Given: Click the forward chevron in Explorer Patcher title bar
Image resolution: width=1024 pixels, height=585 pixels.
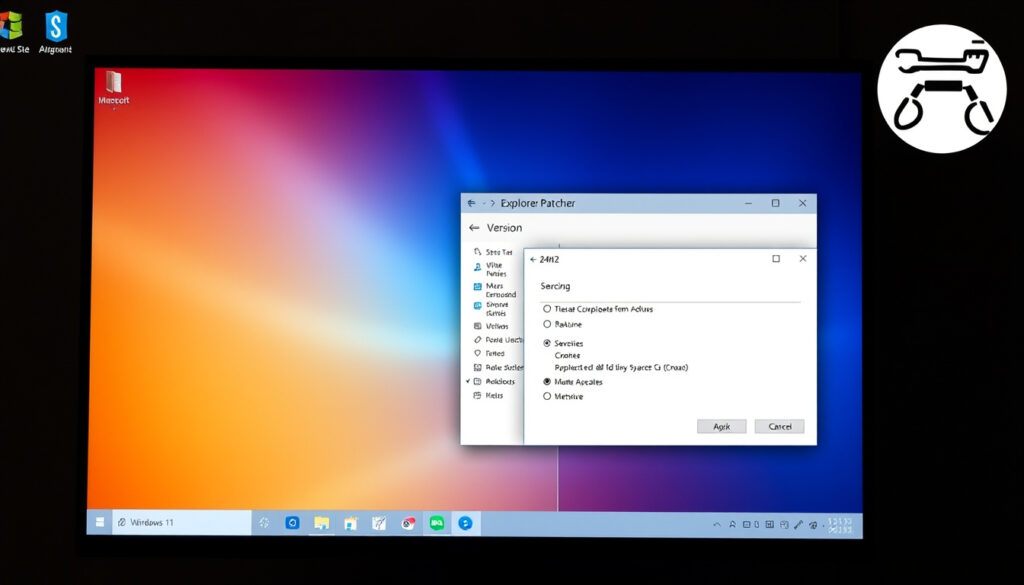Looking at the screenshot, I should (492, 203).
